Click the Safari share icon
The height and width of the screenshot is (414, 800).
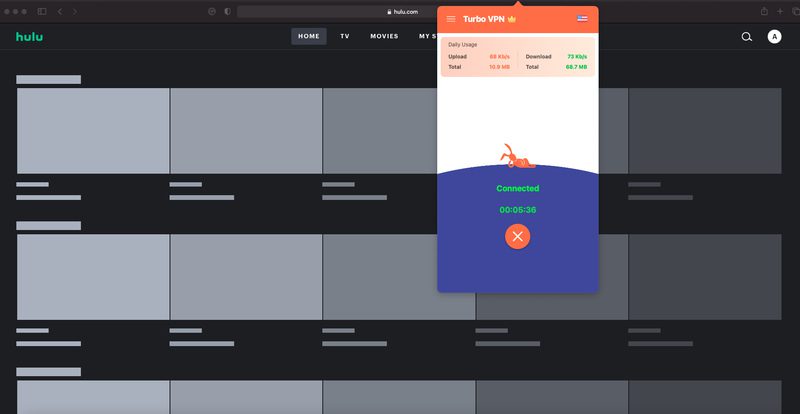point(764,11)
